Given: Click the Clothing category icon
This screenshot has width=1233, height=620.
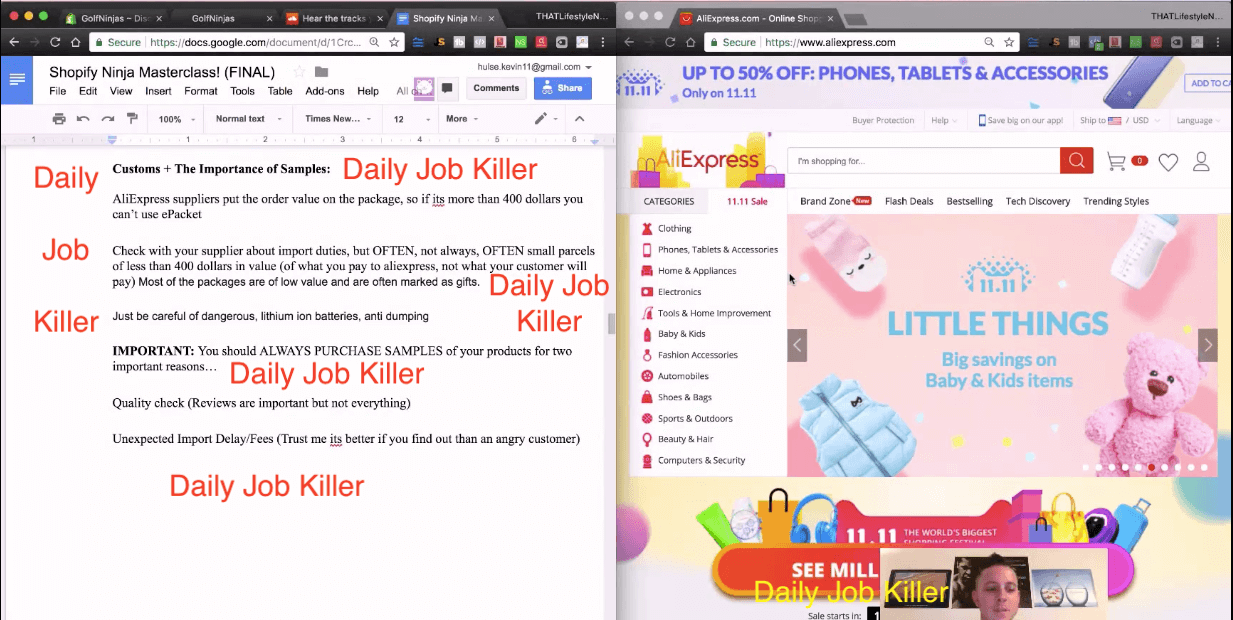Looking at the screenshot, I should pos(647,229).
